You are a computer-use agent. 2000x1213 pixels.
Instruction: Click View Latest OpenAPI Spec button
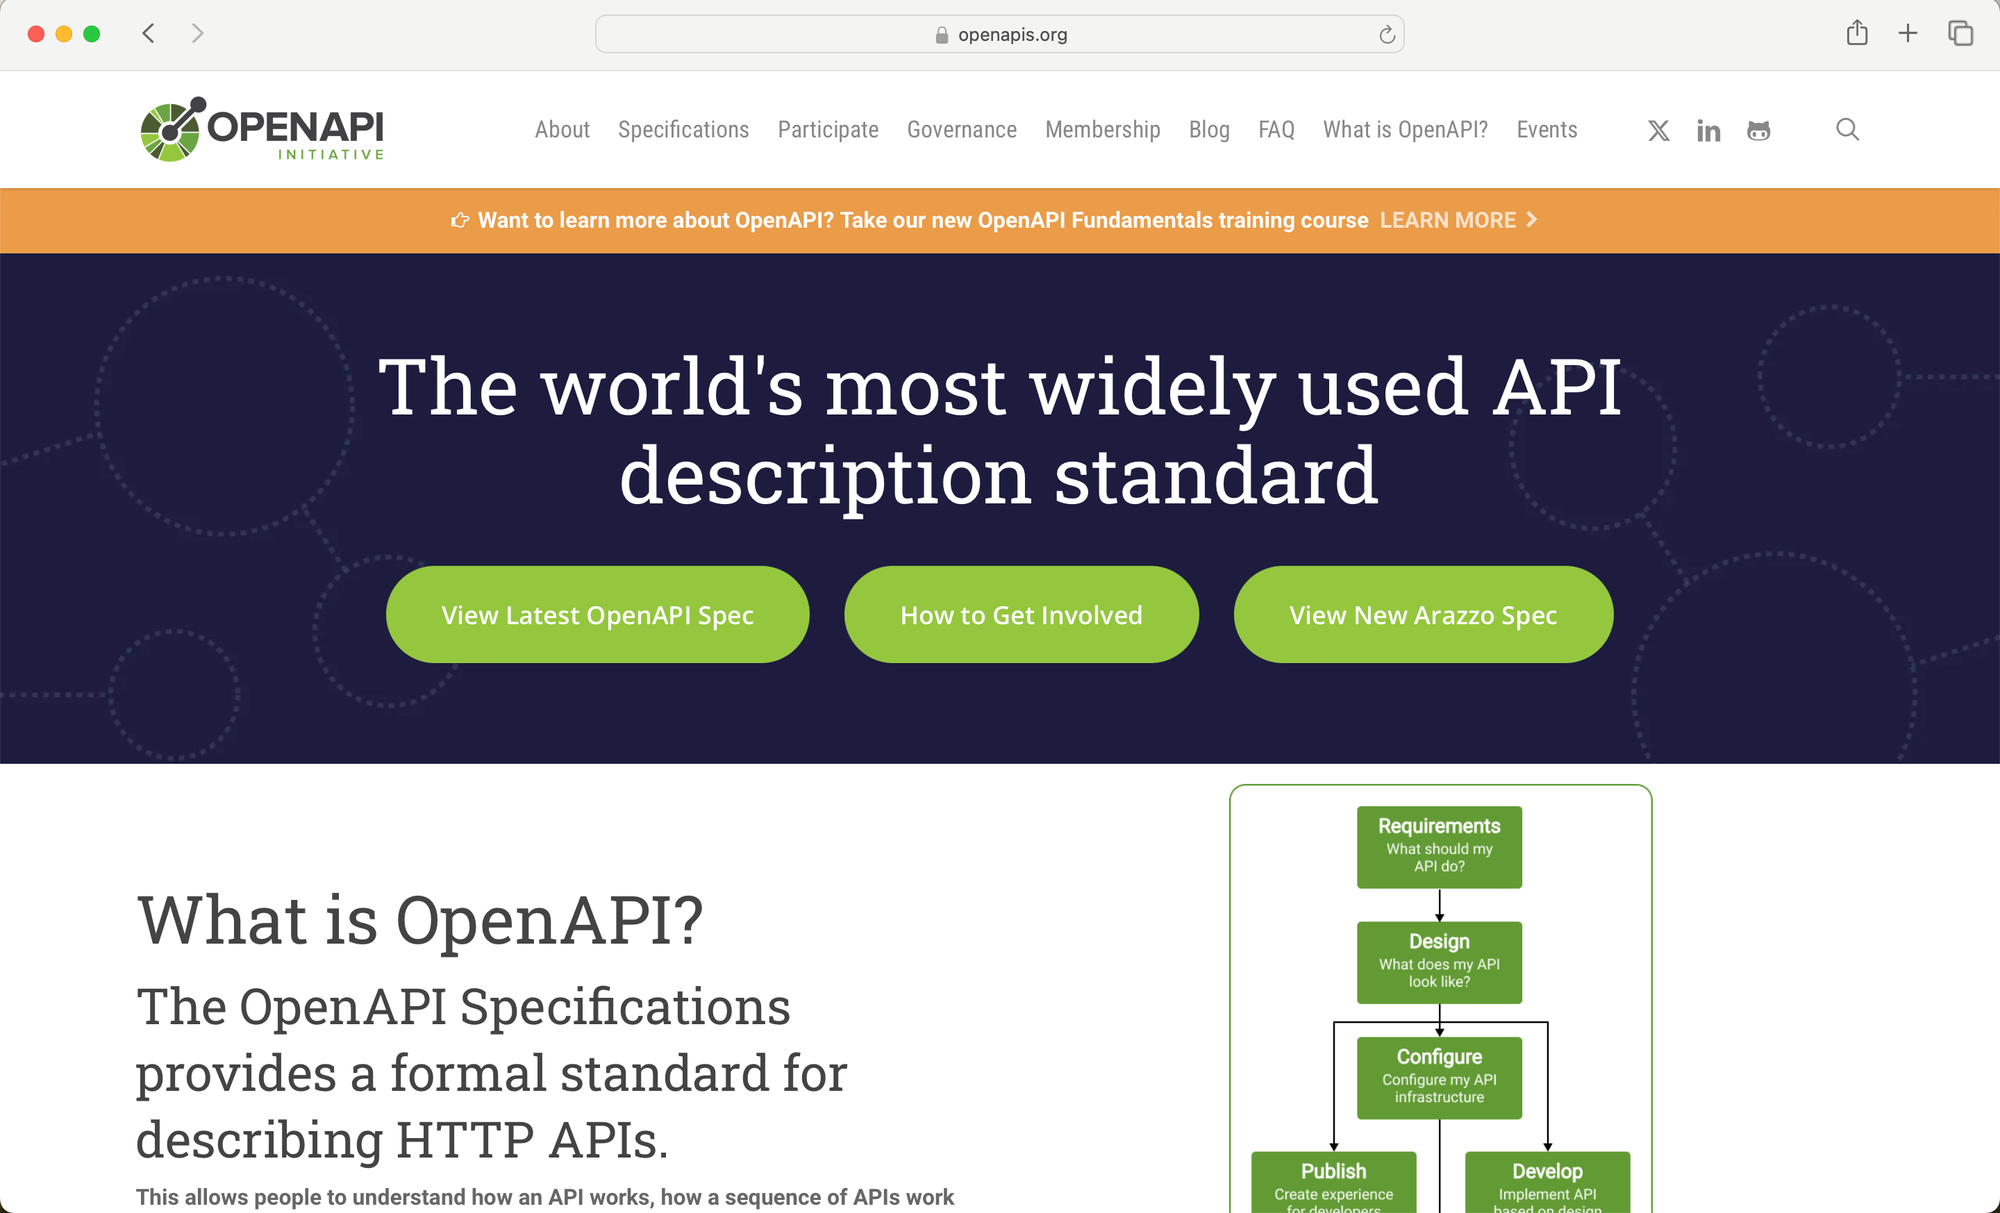[597, 615]
